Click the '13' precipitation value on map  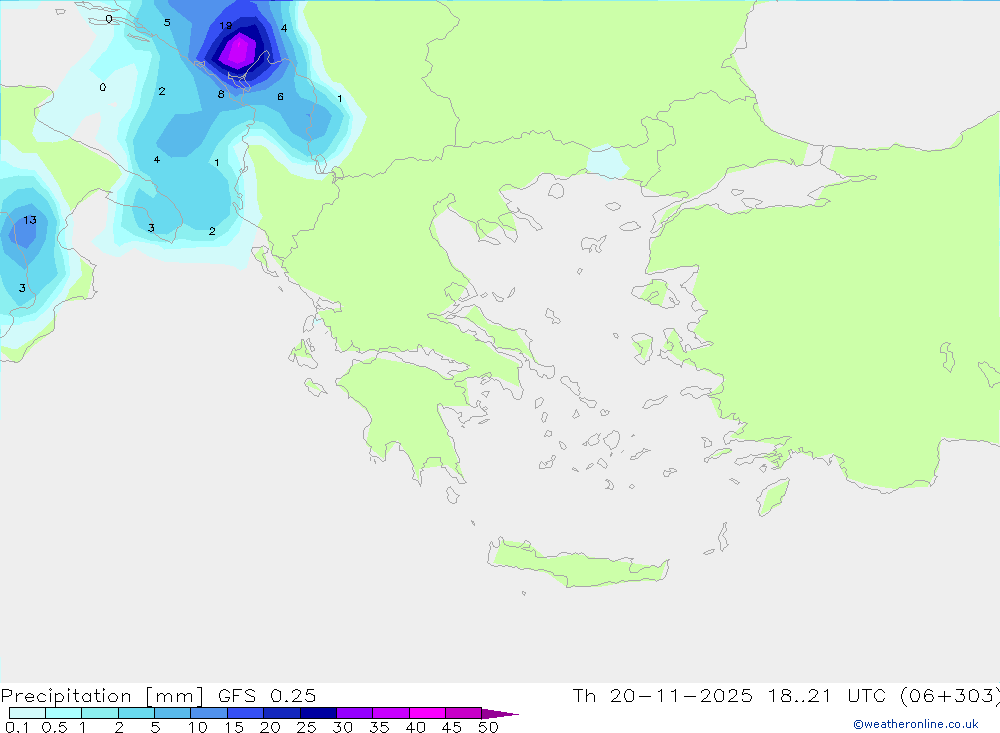(29, 220)
